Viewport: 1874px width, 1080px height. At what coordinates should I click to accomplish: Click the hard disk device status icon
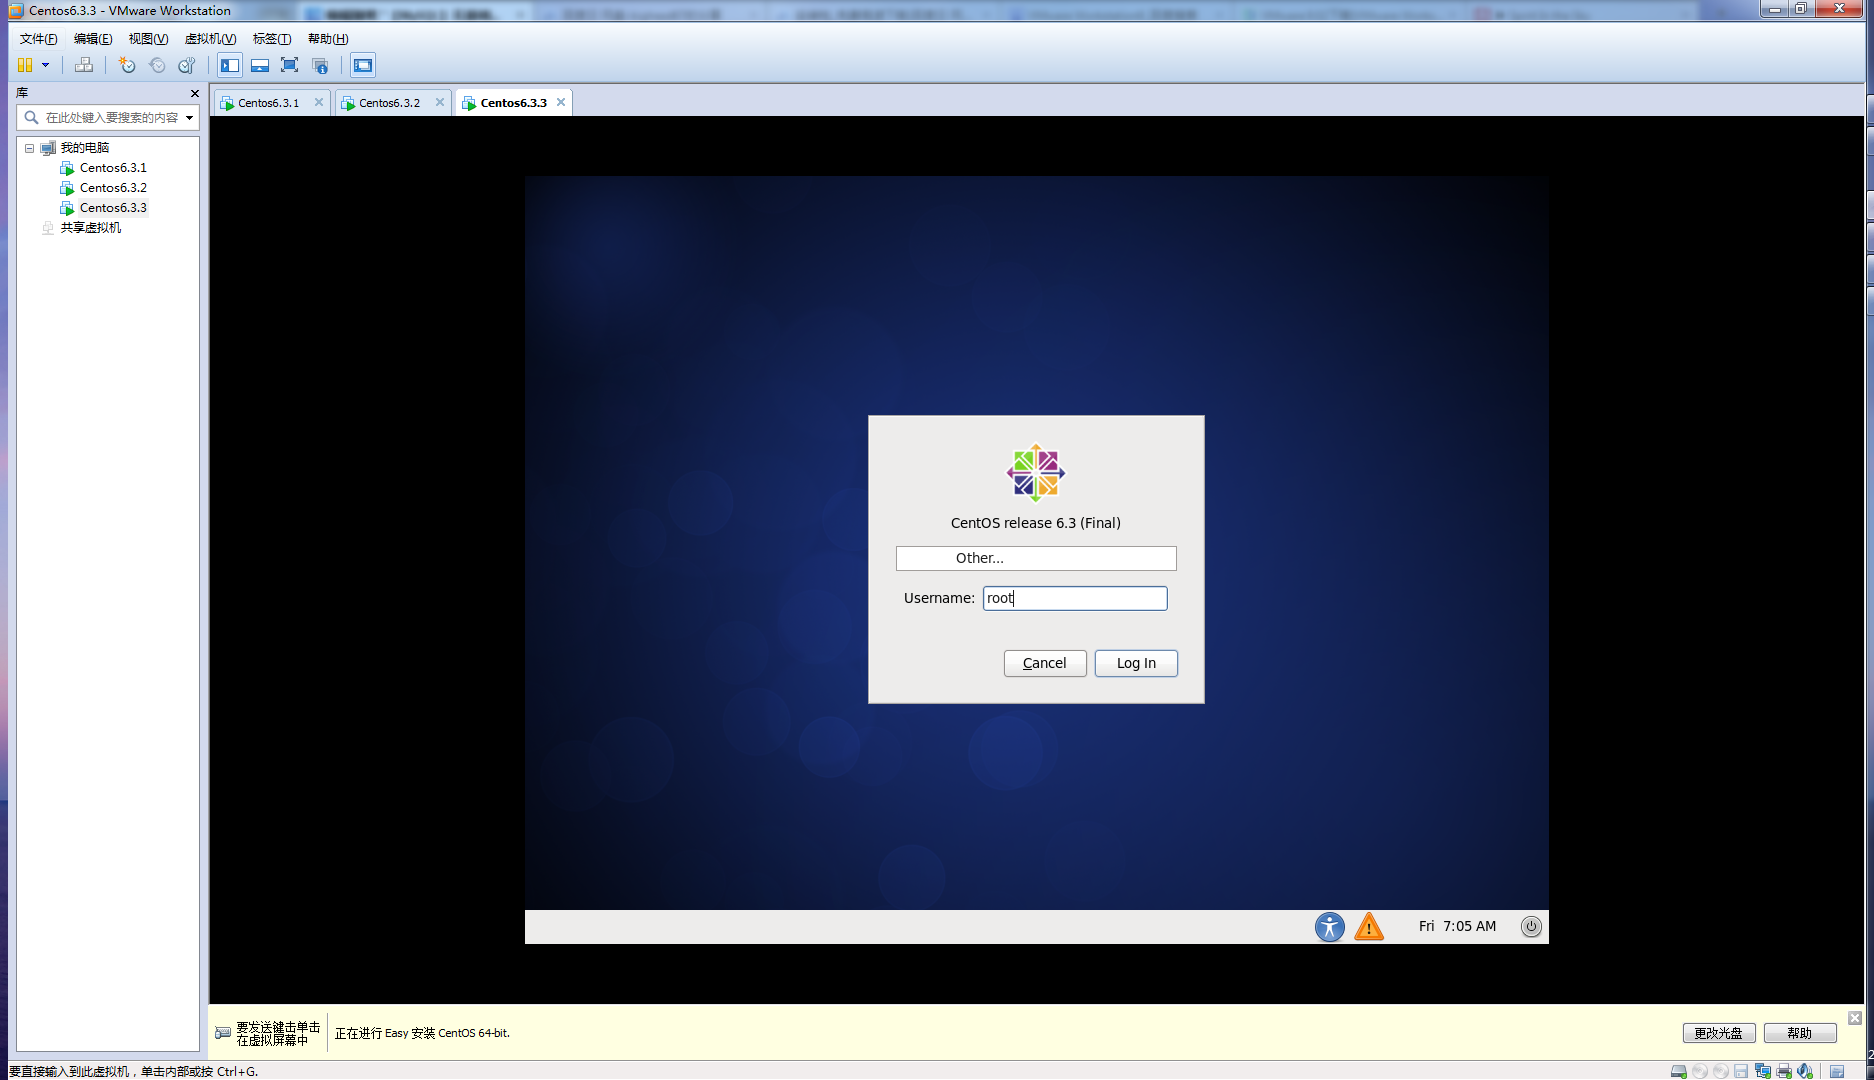tap(1679, 1071)
